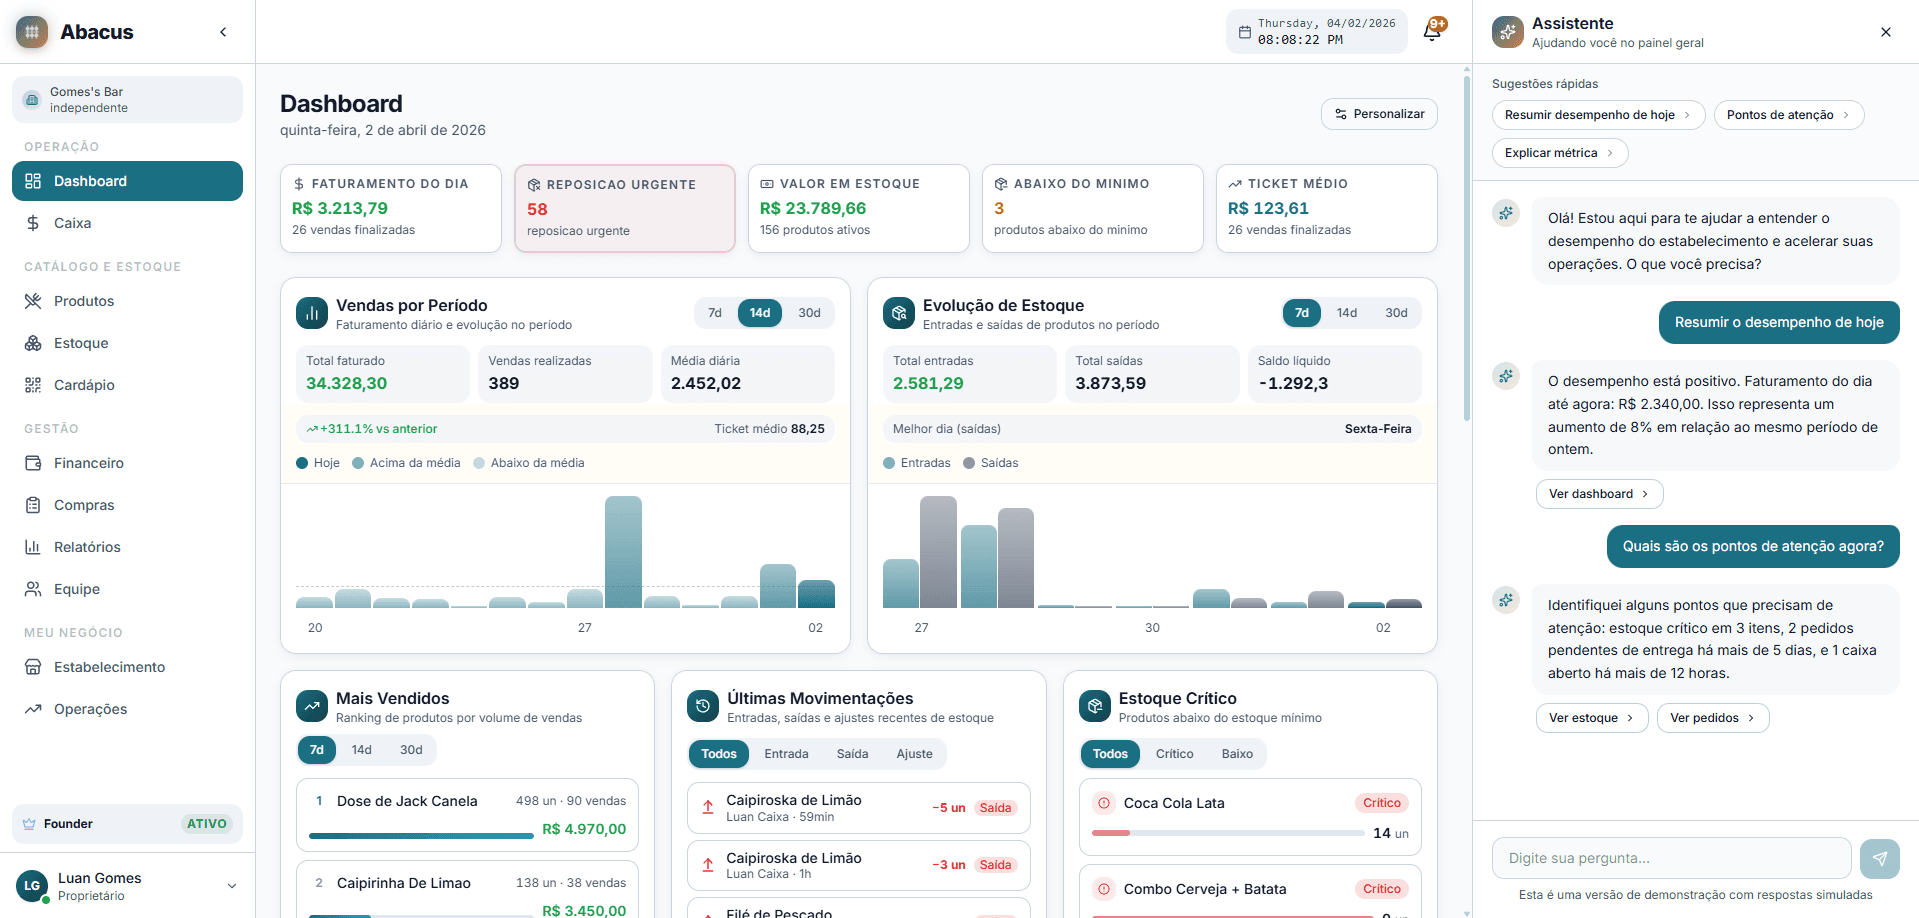Click the Cardápio QR icon

[33, 385]
